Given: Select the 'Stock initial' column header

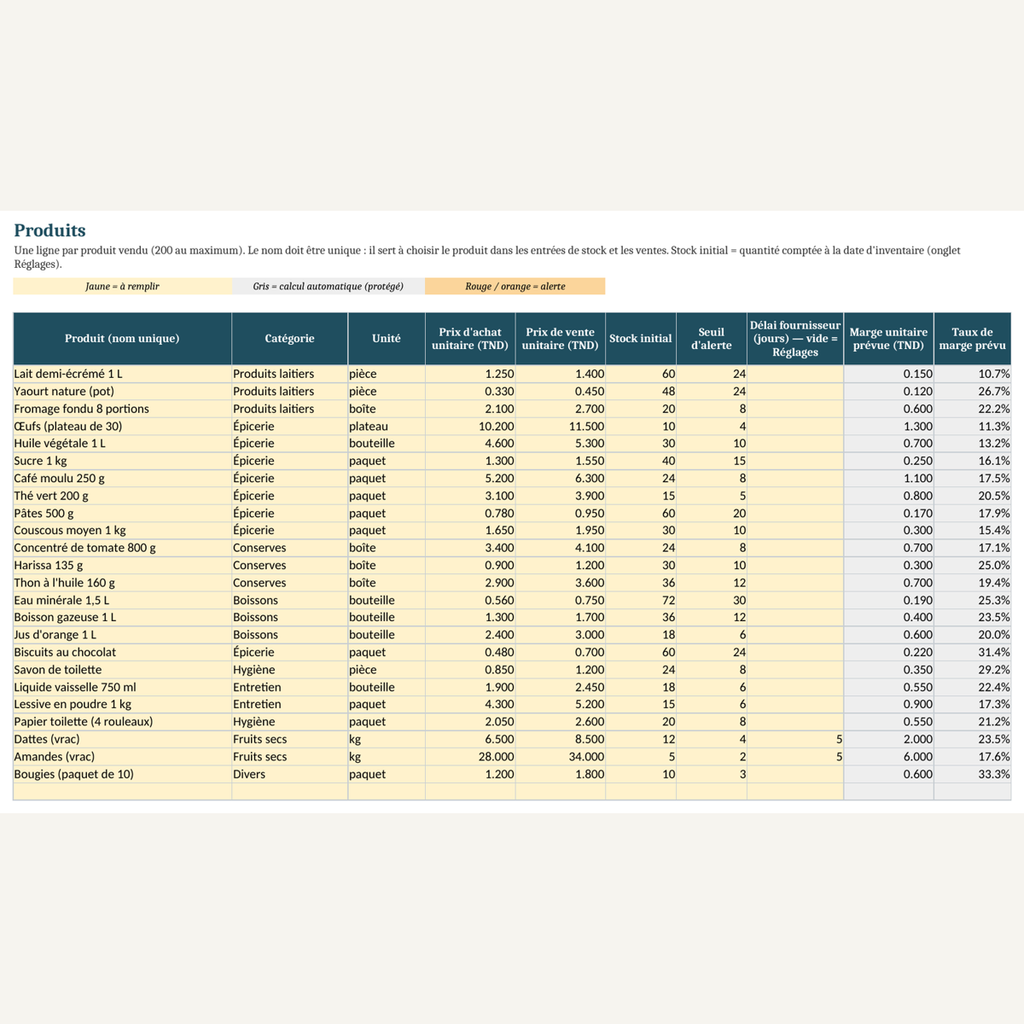Looking at the screenshot, I should [641, 338].
